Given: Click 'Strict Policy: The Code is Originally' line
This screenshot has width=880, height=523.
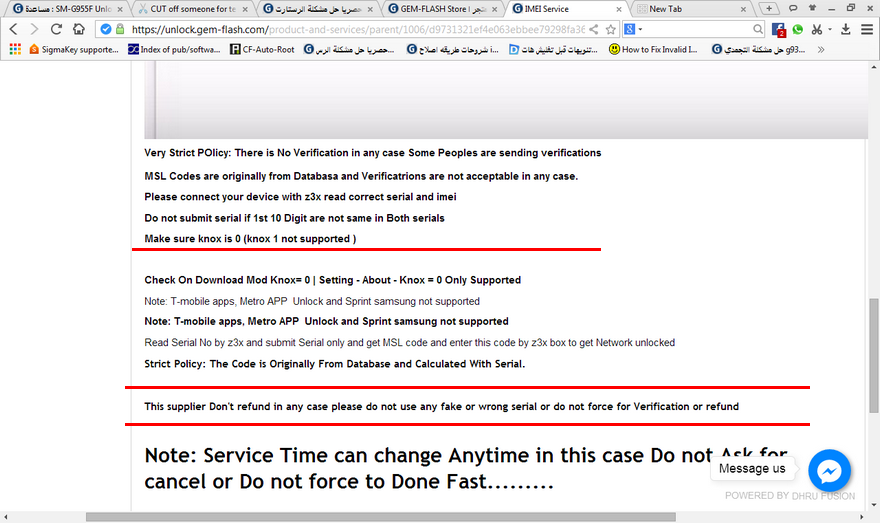Looking at the screenshot, I should point(334,364).
